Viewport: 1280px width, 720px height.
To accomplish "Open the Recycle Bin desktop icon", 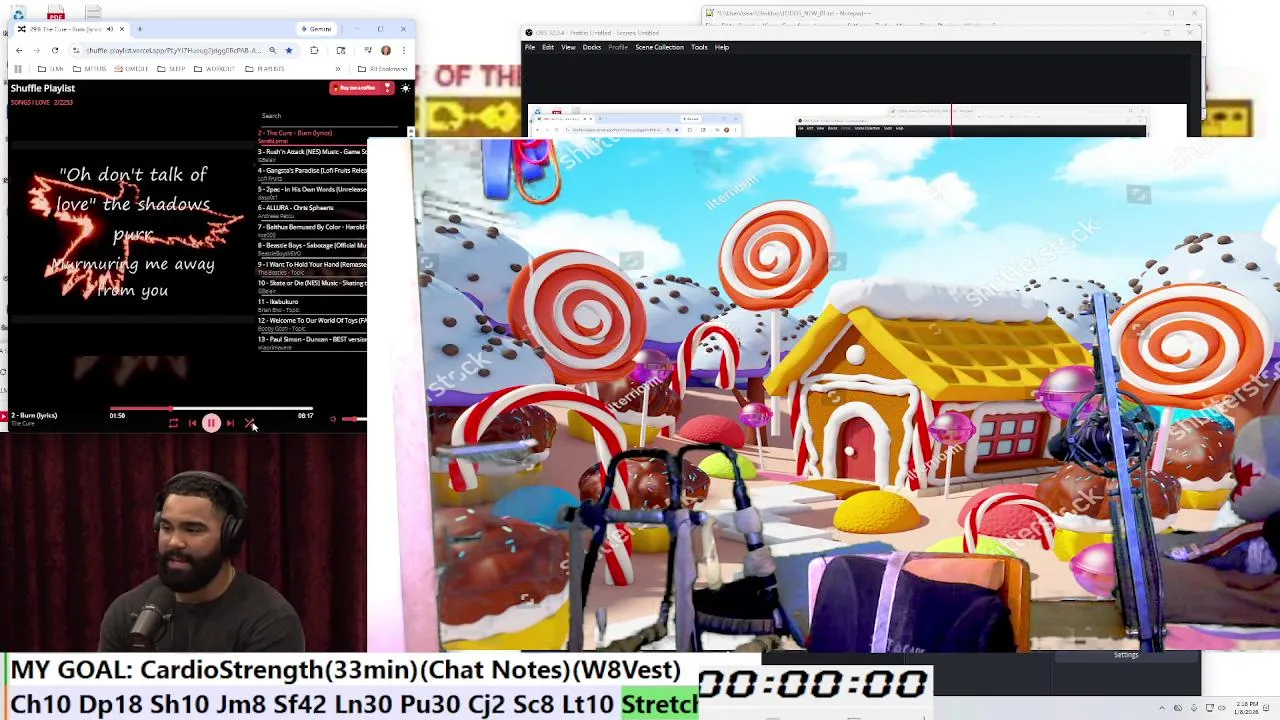I will 18,14.
